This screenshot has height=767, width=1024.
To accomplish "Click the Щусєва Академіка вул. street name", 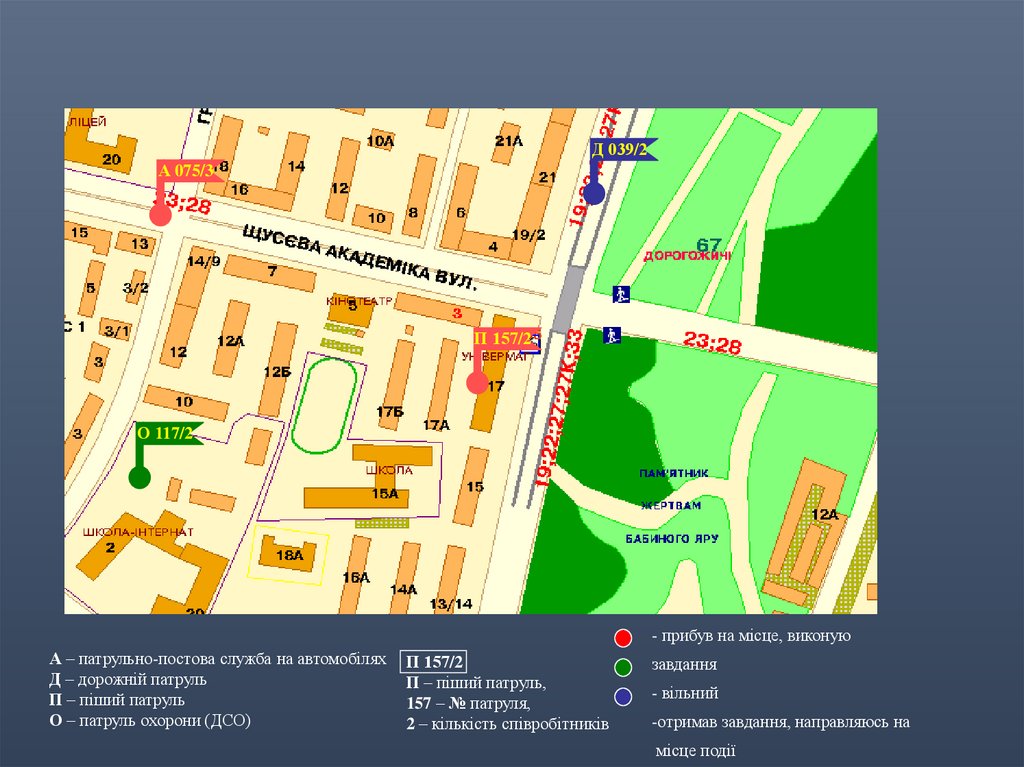I will click(359, 256).
